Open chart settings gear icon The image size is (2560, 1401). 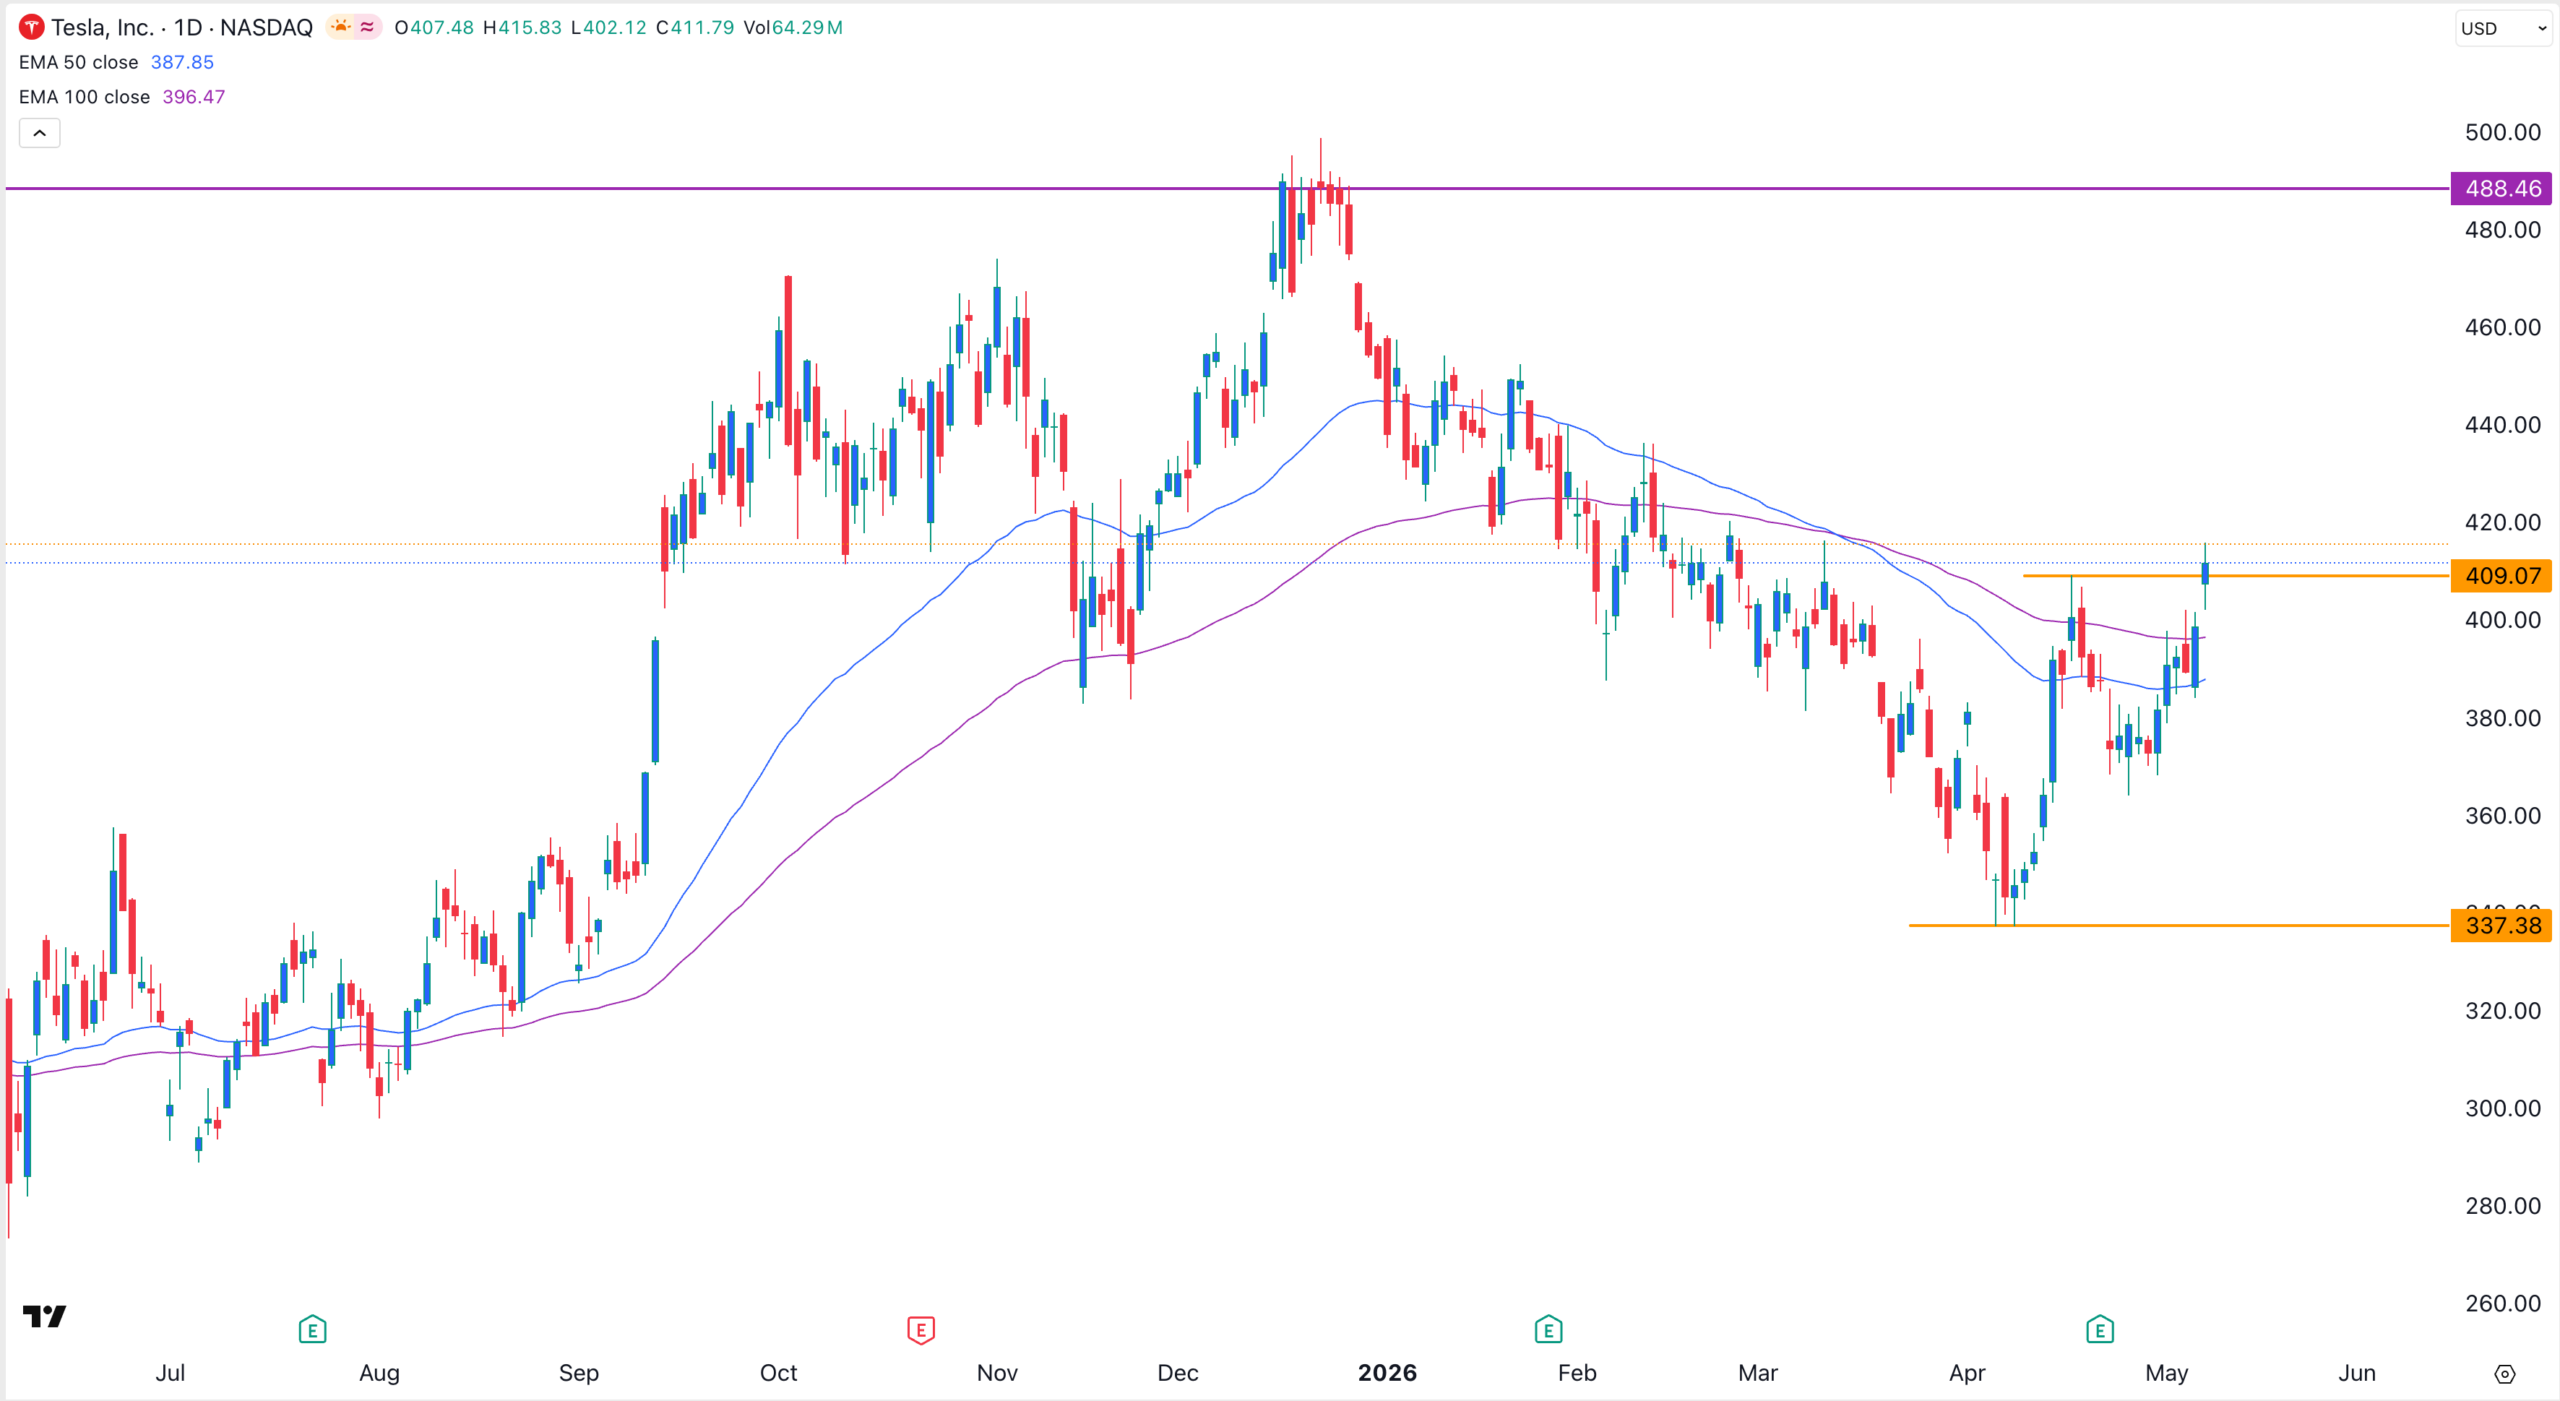[2504, 1374]
